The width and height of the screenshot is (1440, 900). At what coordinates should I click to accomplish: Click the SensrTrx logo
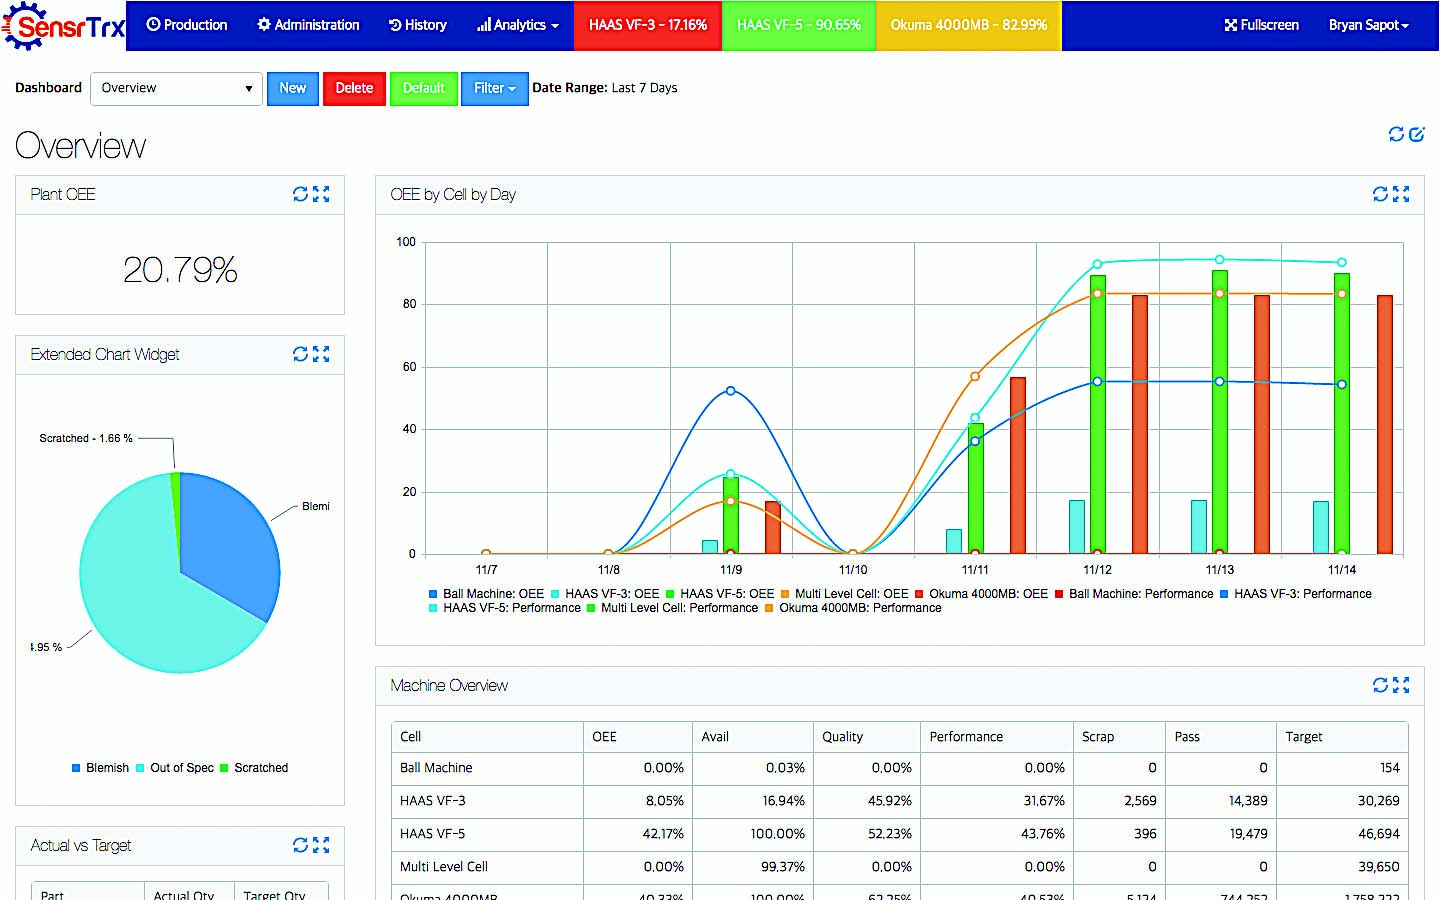(x=64, y=26)
